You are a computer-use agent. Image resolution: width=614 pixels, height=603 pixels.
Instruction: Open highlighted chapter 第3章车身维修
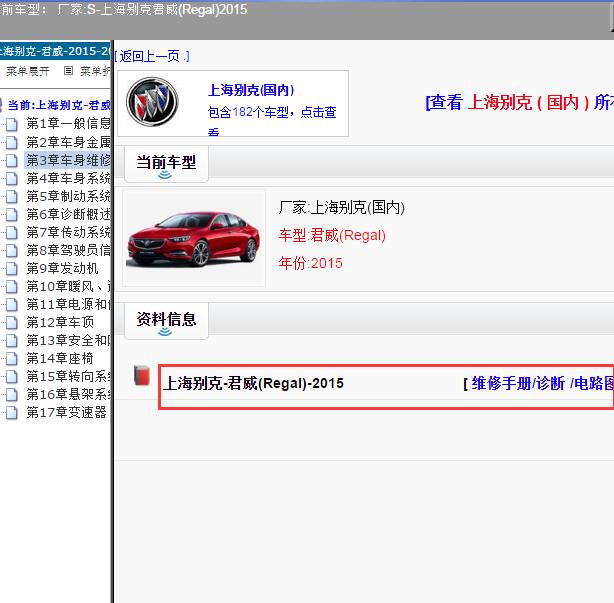pos(68,161)
